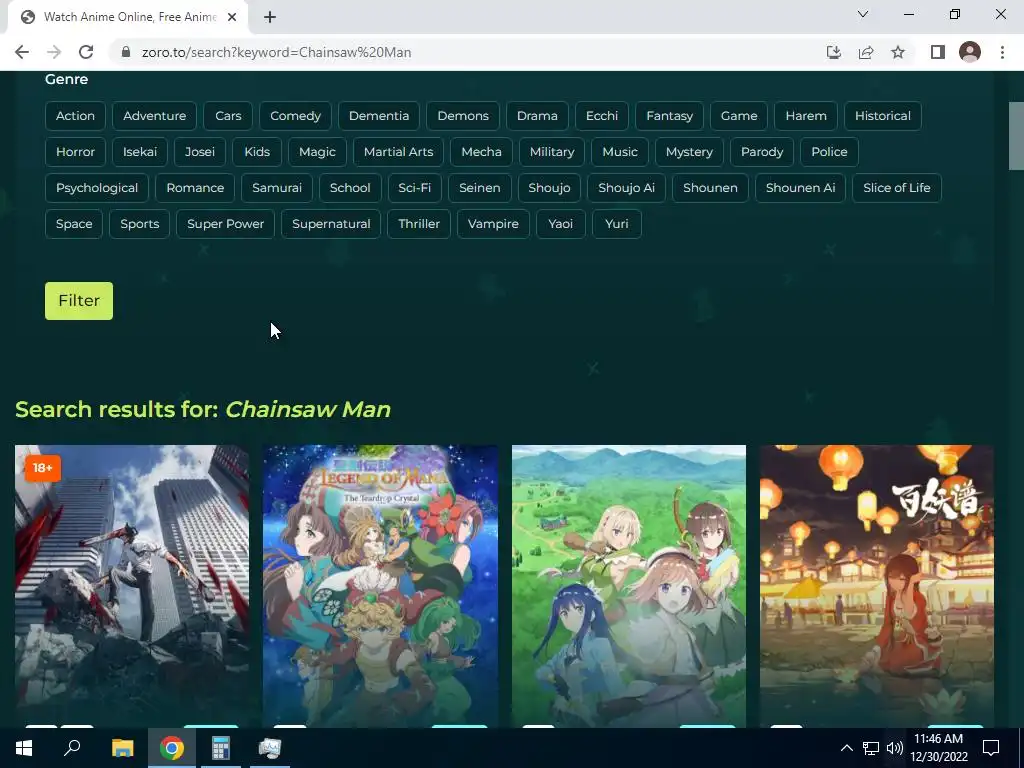Image resolution: width=1024 pixels, height=768 pixels.
Task: Reload the current page
Action: click(x=86, y=52)
